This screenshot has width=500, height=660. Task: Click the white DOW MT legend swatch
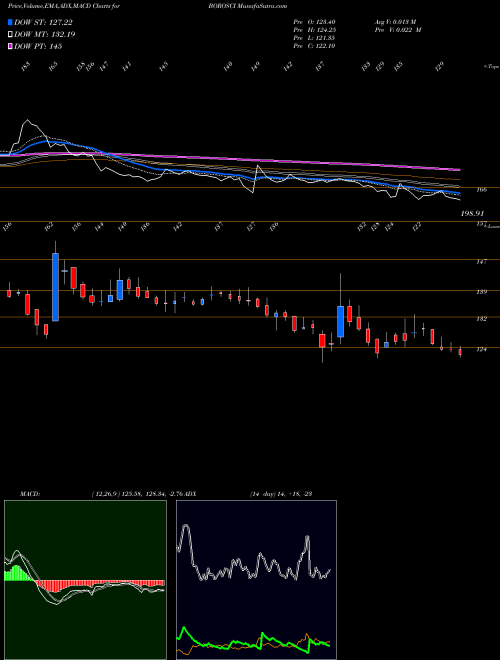point(11,35)
